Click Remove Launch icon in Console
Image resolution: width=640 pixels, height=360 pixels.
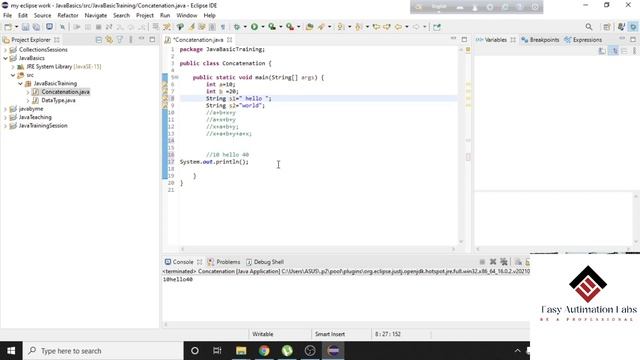pyautogui.click(x=493, y=262)
